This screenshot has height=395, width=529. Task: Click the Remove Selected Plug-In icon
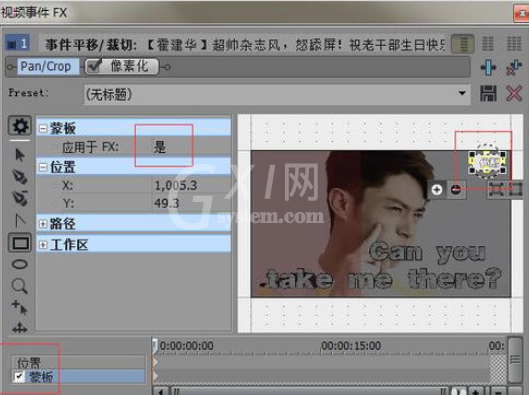[x=514, y=67]
